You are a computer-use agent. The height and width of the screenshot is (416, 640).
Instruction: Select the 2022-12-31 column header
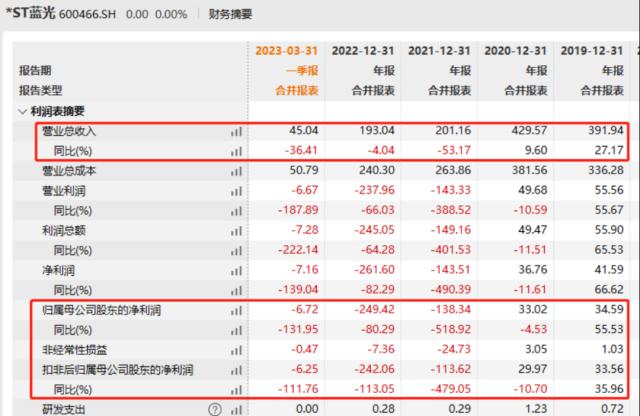point(363,50)
